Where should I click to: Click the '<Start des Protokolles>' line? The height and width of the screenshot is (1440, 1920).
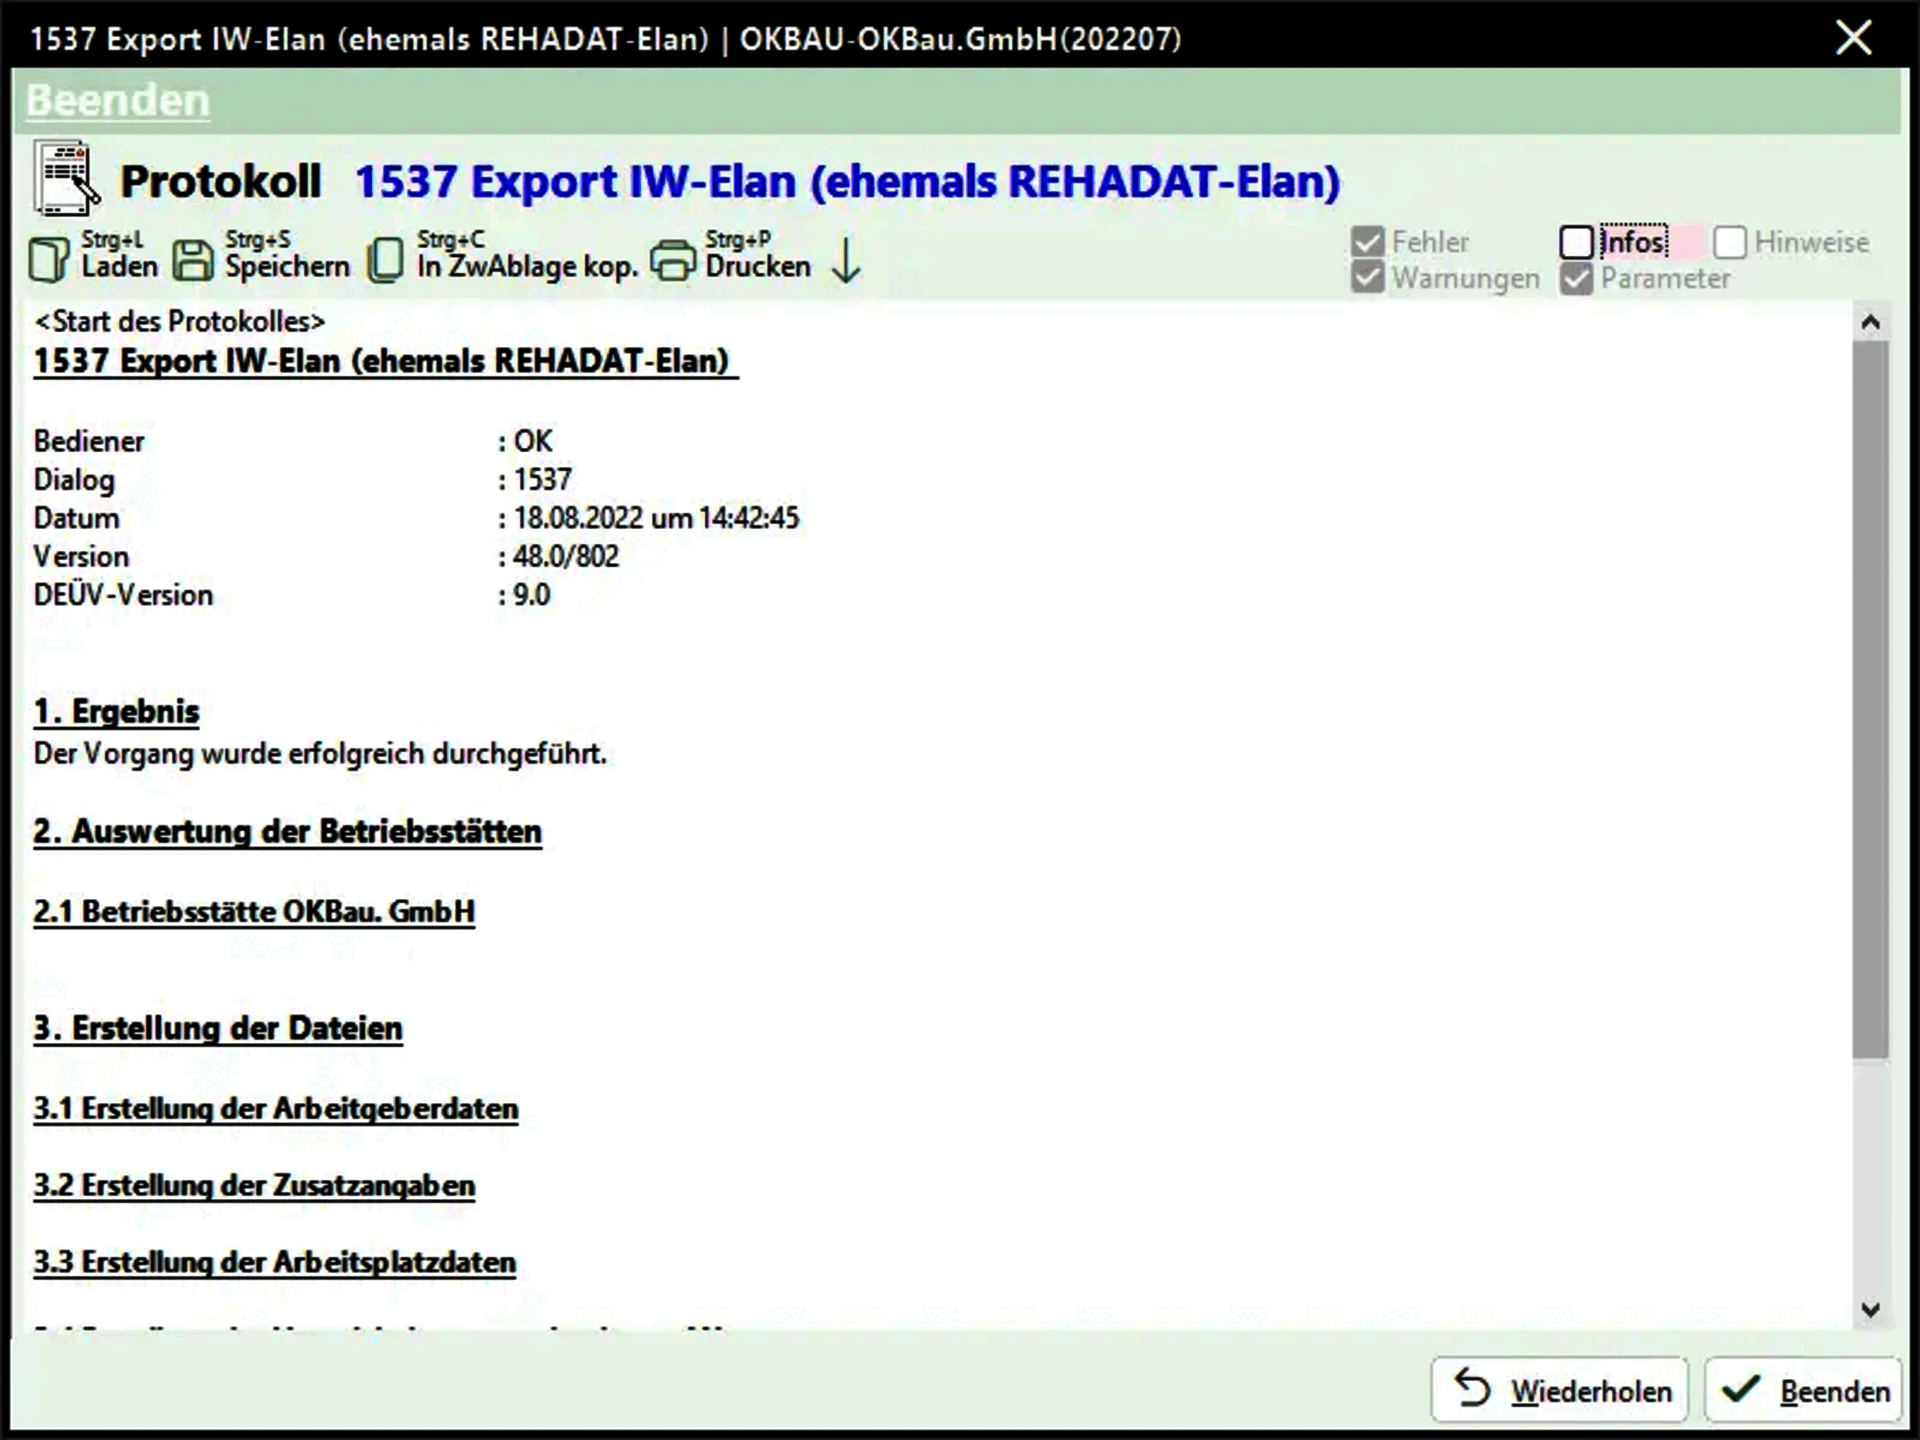coord(180,322)
